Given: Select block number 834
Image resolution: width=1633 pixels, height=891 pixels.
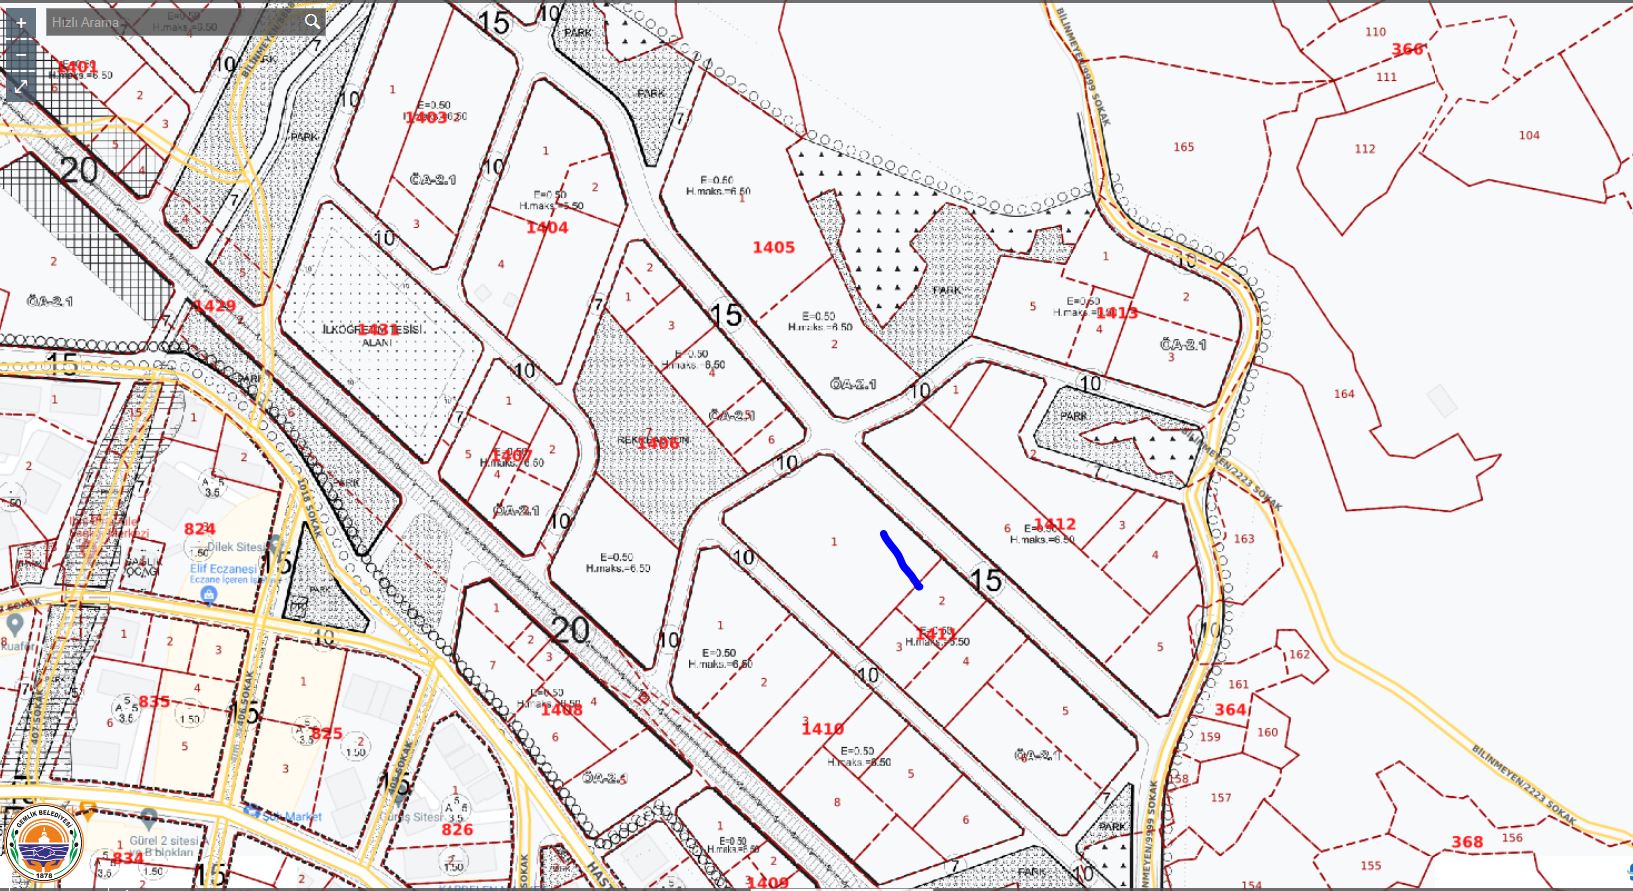Looking at the screenshot, I should click(127, 858).
